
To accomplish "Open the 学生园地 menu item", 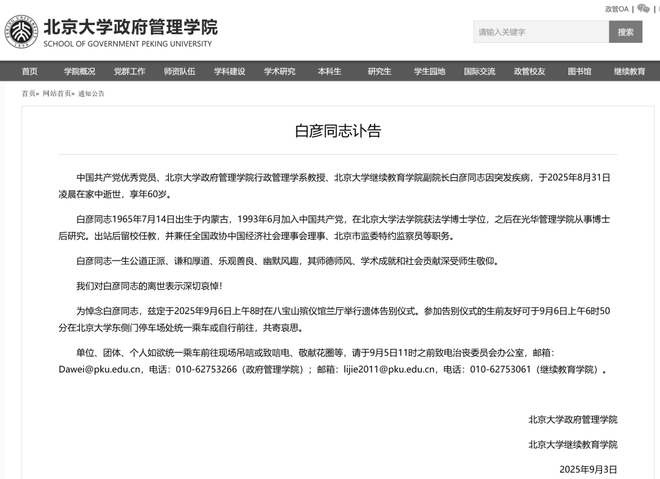I will click(x=429, y=71).
